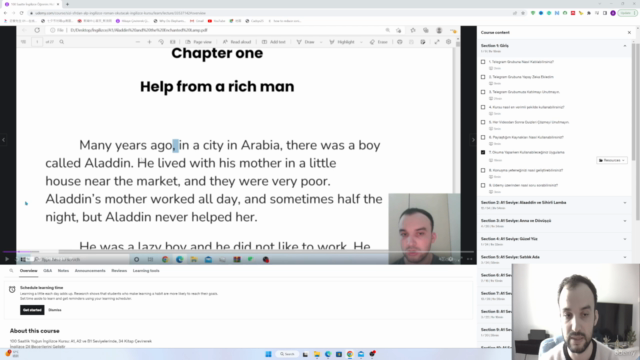Image resolution: width=640 pixels, height=360 pixels.
Task: Open the Overview tab
Action: (x=29, y=271)
